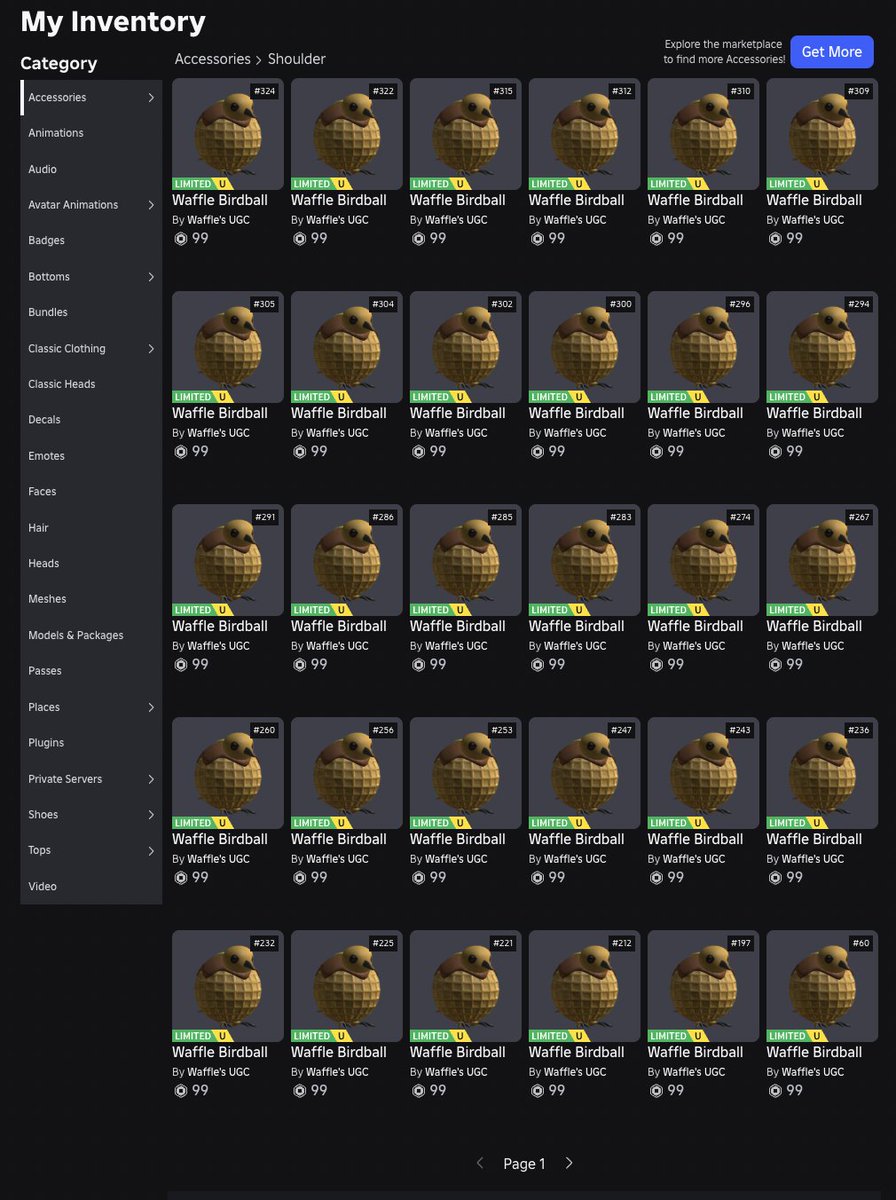Open the Birdball thumbnail tagged #212

[x=585, y=986]
